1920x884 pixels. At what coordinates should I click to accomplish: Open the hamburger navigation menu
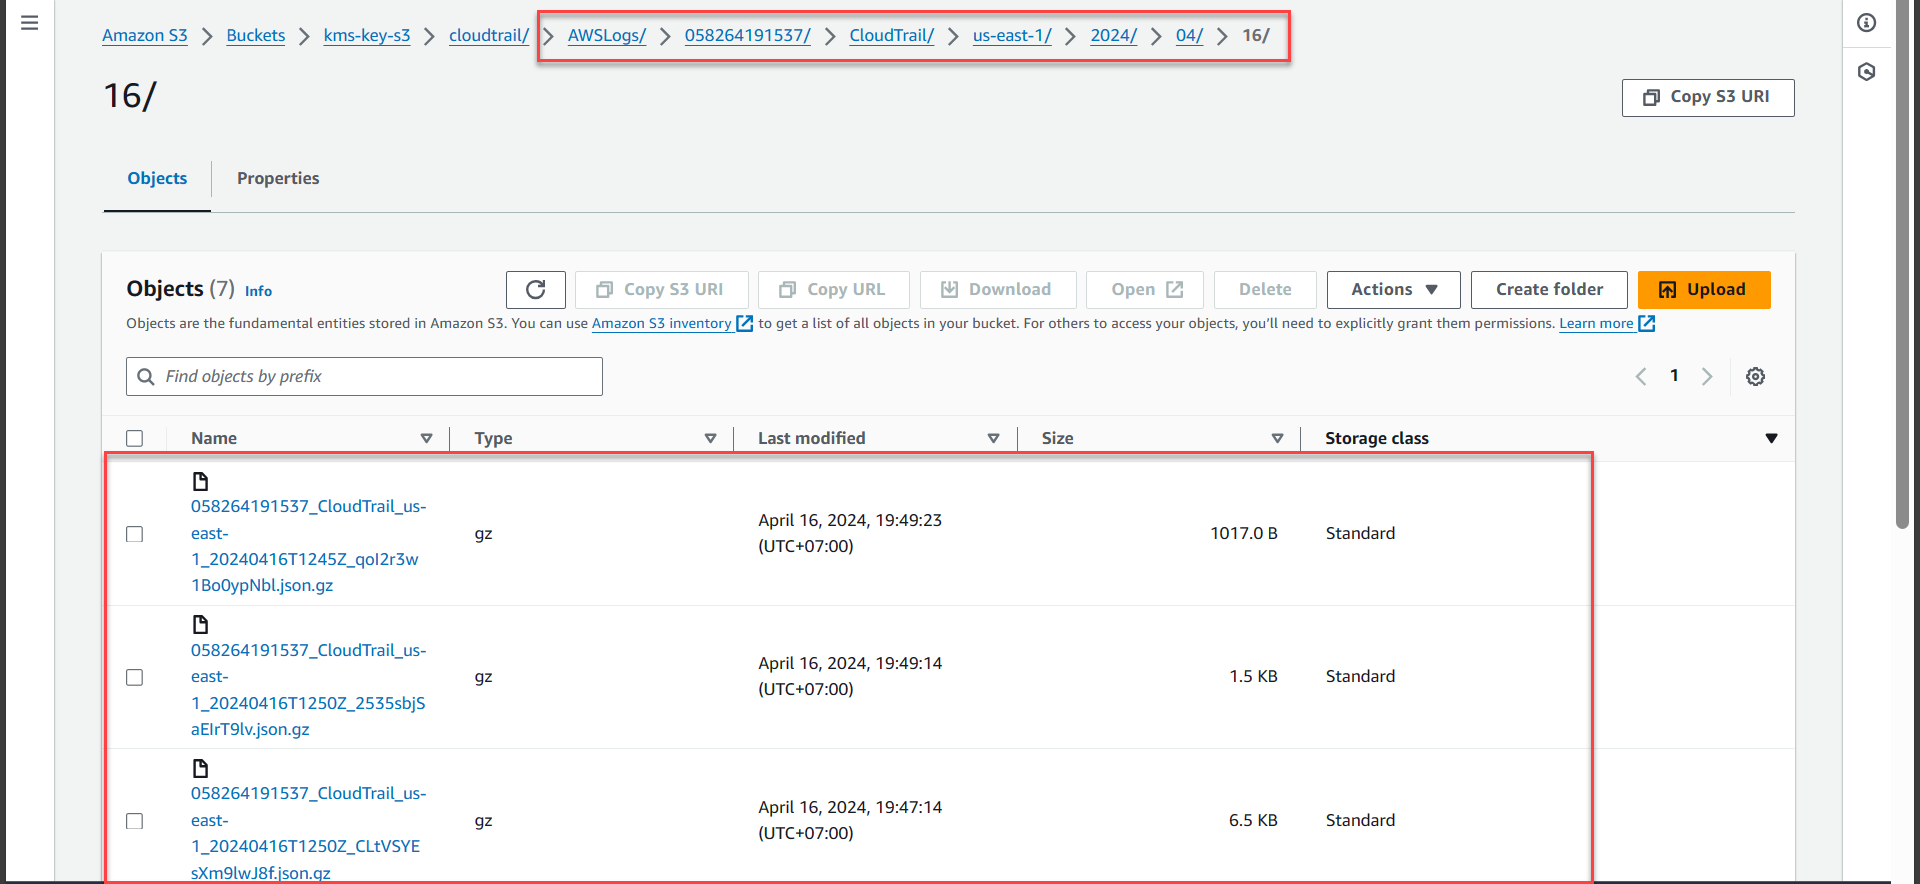(30, 23)
